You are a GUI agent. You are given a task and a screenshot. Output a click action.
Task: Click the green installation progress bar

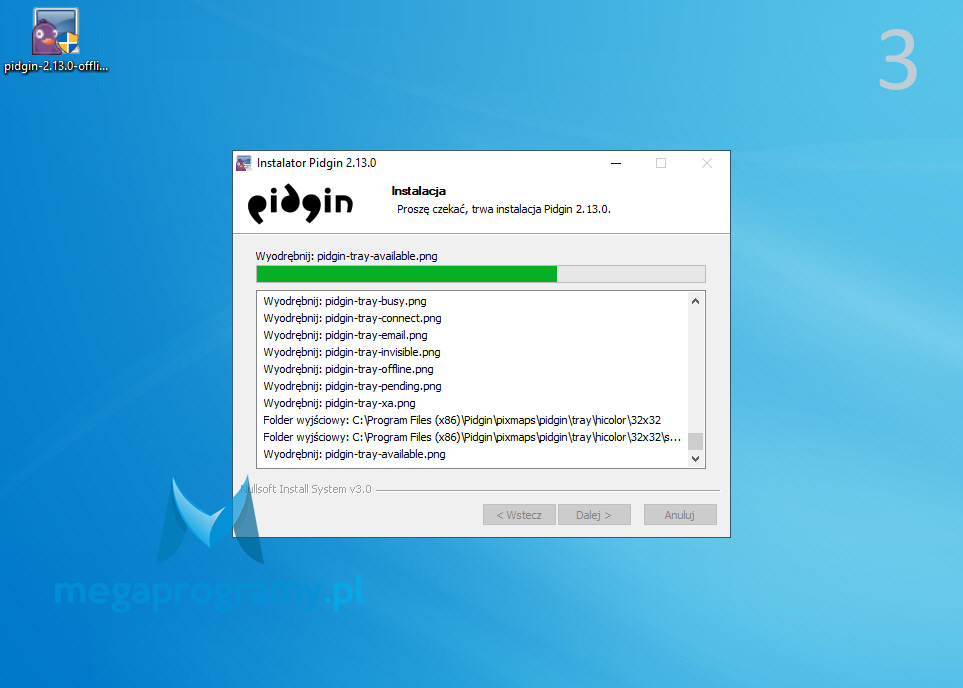coord(480,274)
